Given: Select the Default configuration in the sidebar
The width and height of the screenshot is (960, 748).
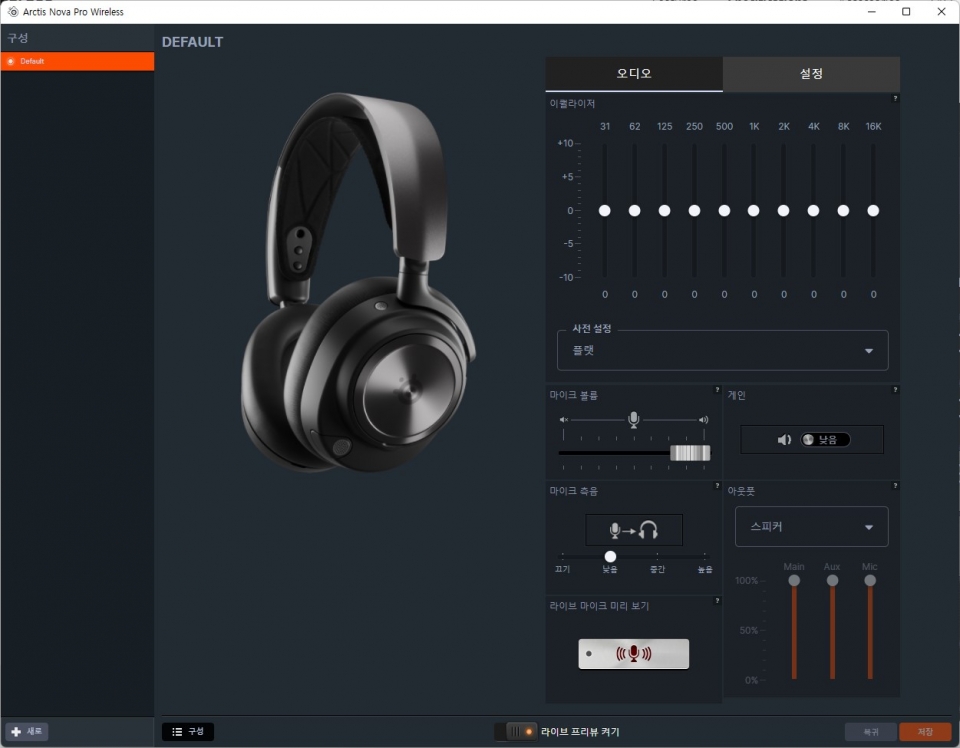Looking at the screenshot, I should point(77,61).
